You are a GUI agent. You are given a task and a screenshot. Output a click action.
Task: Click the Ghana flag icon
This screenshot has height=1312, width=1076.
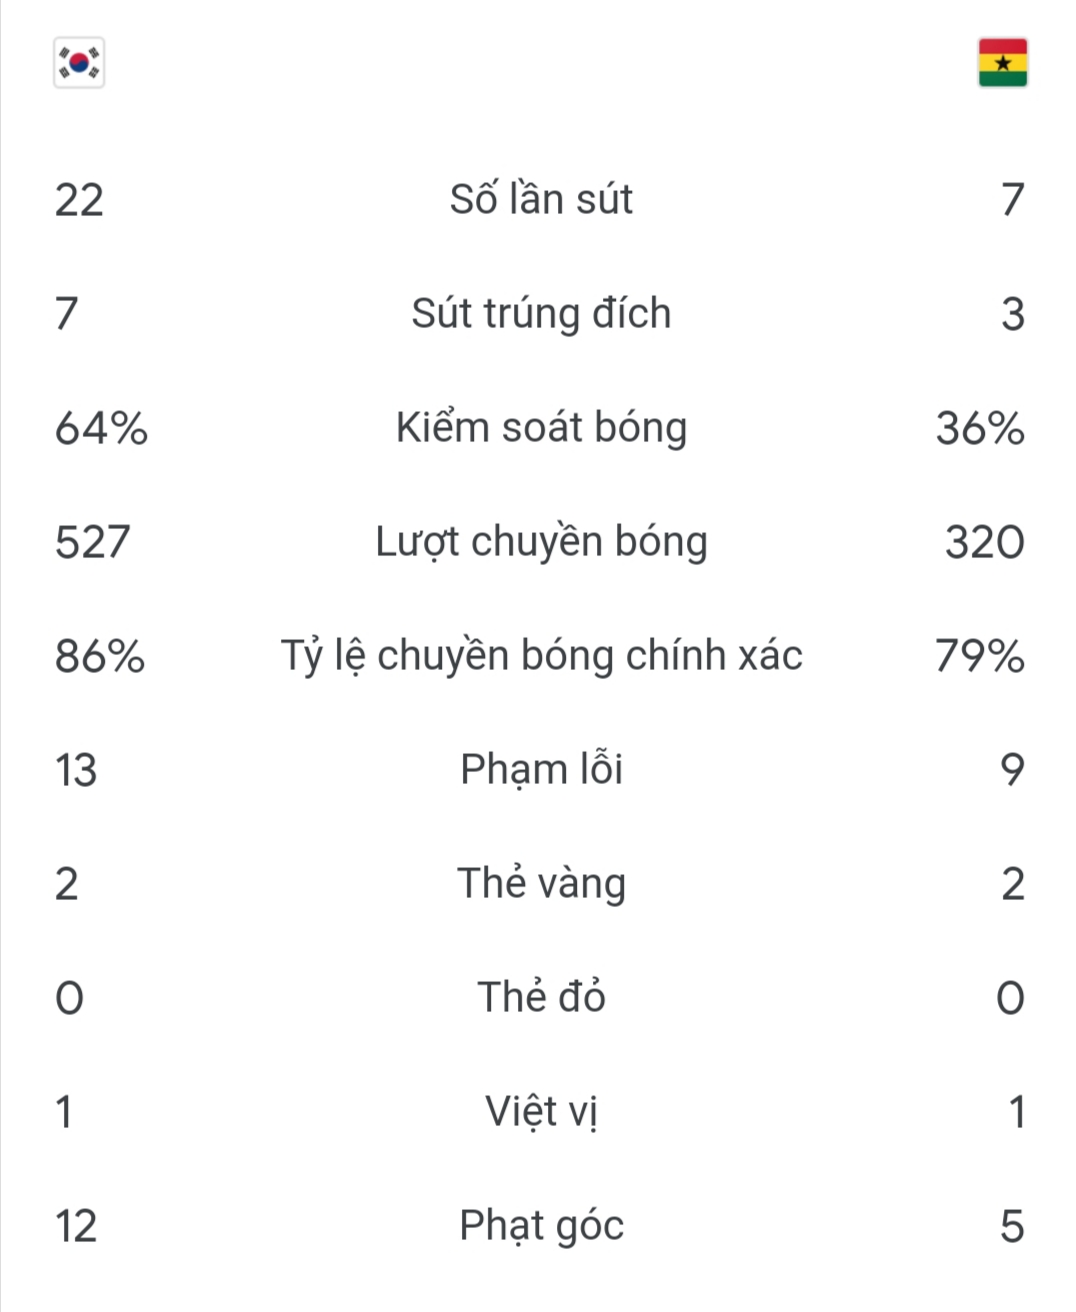[x=1002, y=63]
